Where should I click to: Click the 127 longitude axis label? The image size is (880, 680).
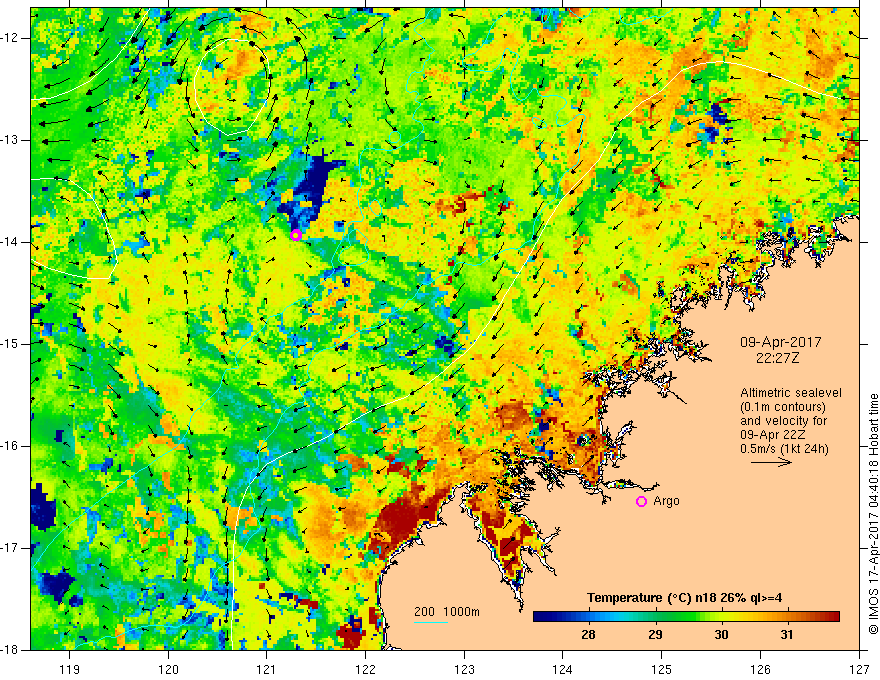point(859,669)
